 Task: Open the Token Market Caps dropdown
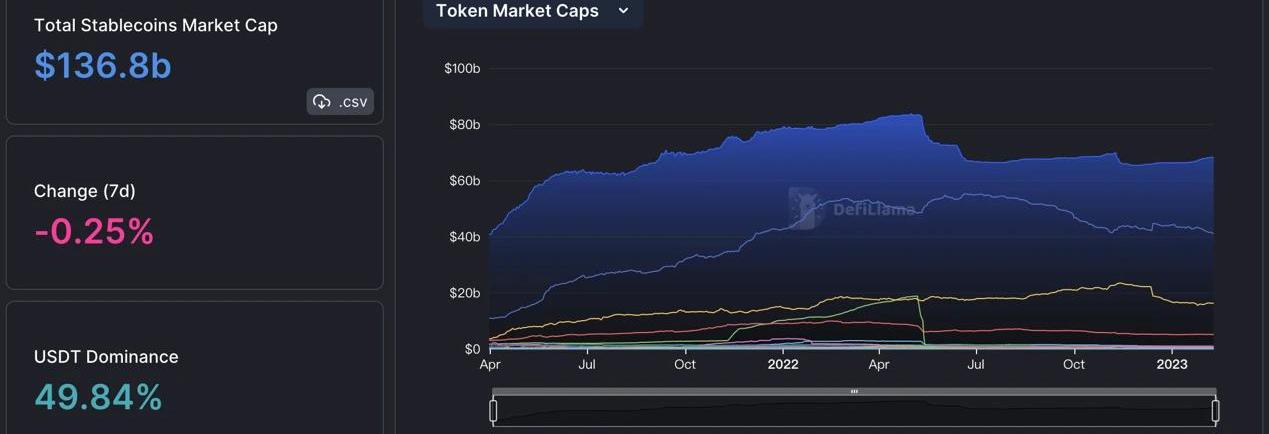click(532, 11)
